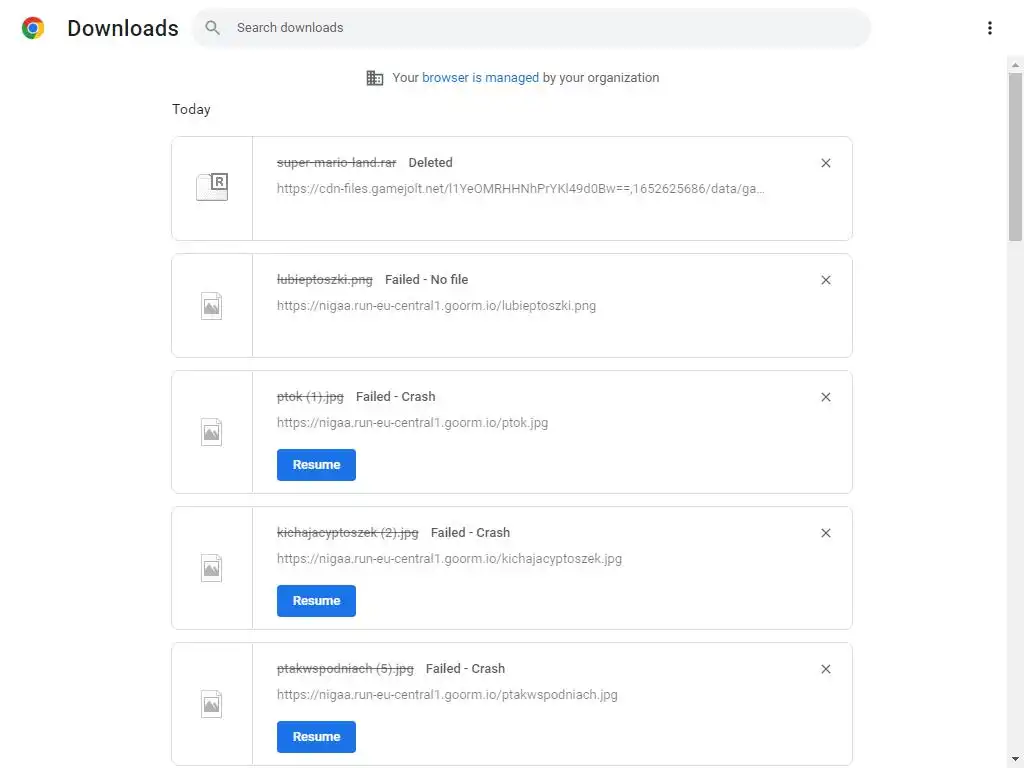
Task: Click the search magnifier icon
Action: point(212,28)
